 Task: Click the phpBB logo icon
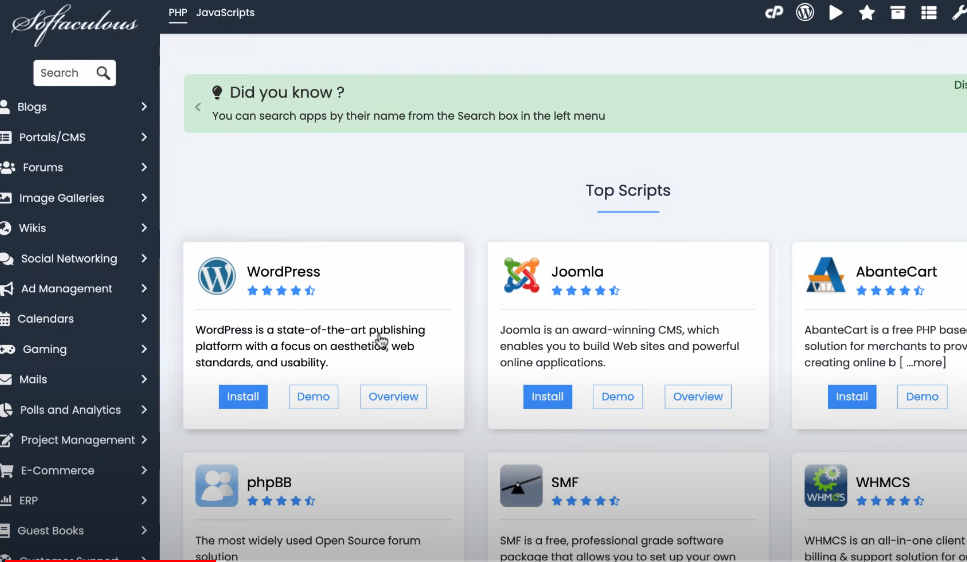pos(216,486)
